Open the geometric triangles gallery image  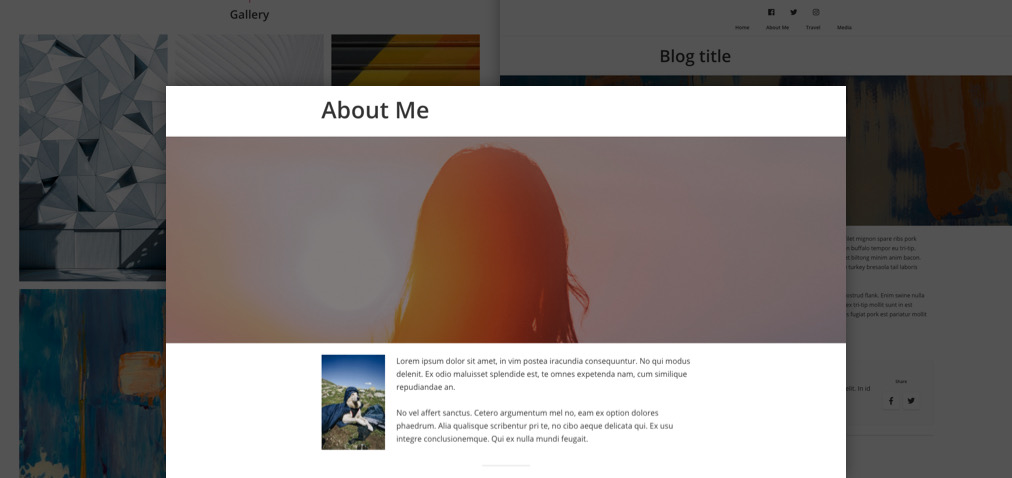[x=92, y=157]
